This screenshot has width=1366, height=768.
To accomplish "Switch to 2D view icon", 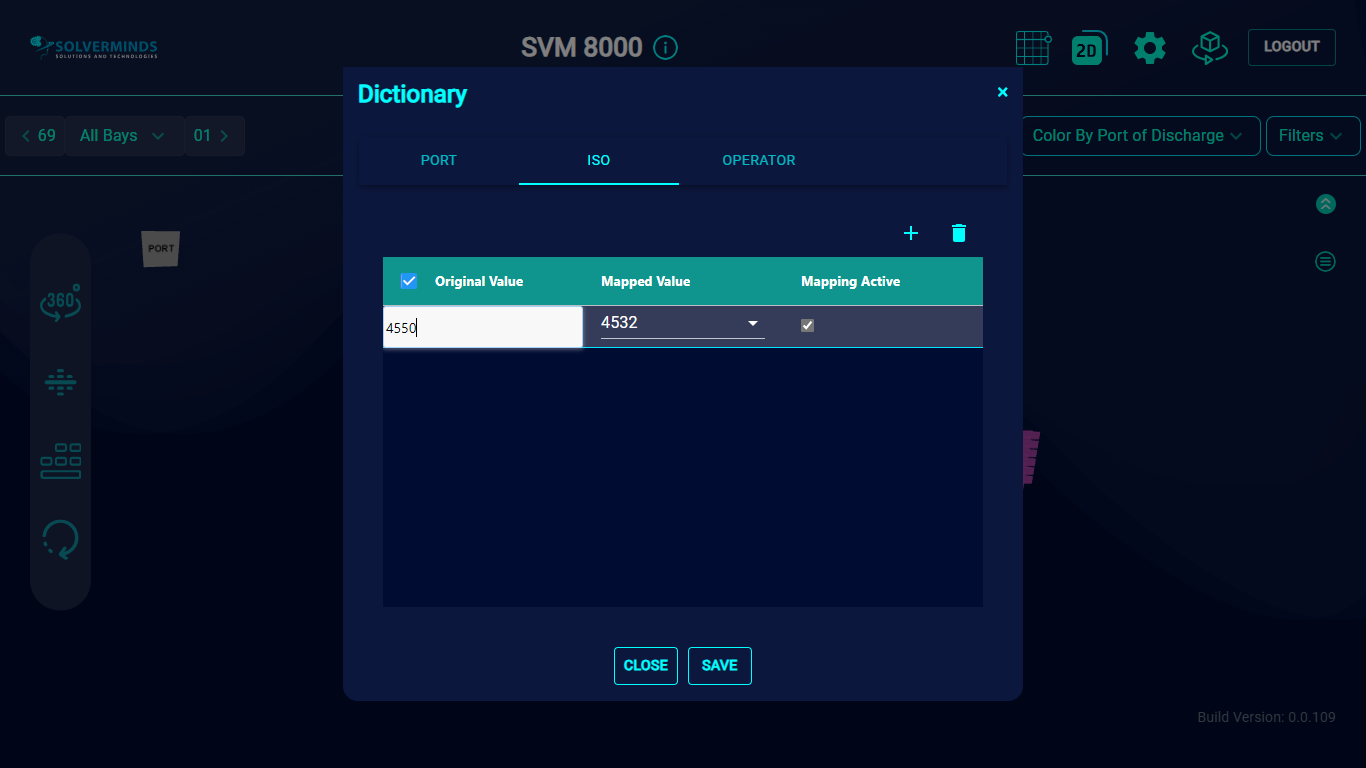I will click(1088, 48).
